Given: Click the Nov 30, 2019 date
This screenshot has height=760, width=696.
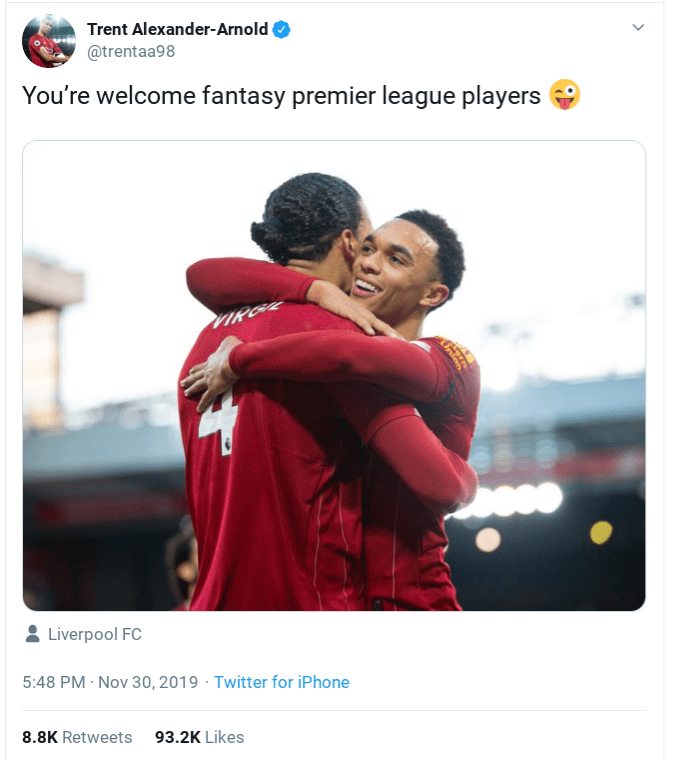Looking at the screenshot, I should coord(149,682).
